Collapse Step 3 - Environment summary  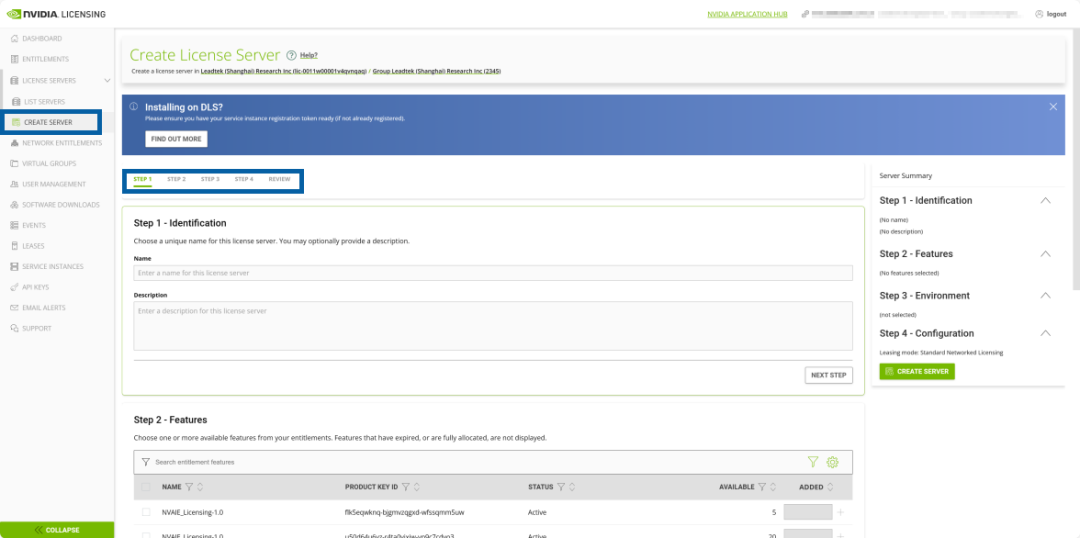tap(1045, 296)
